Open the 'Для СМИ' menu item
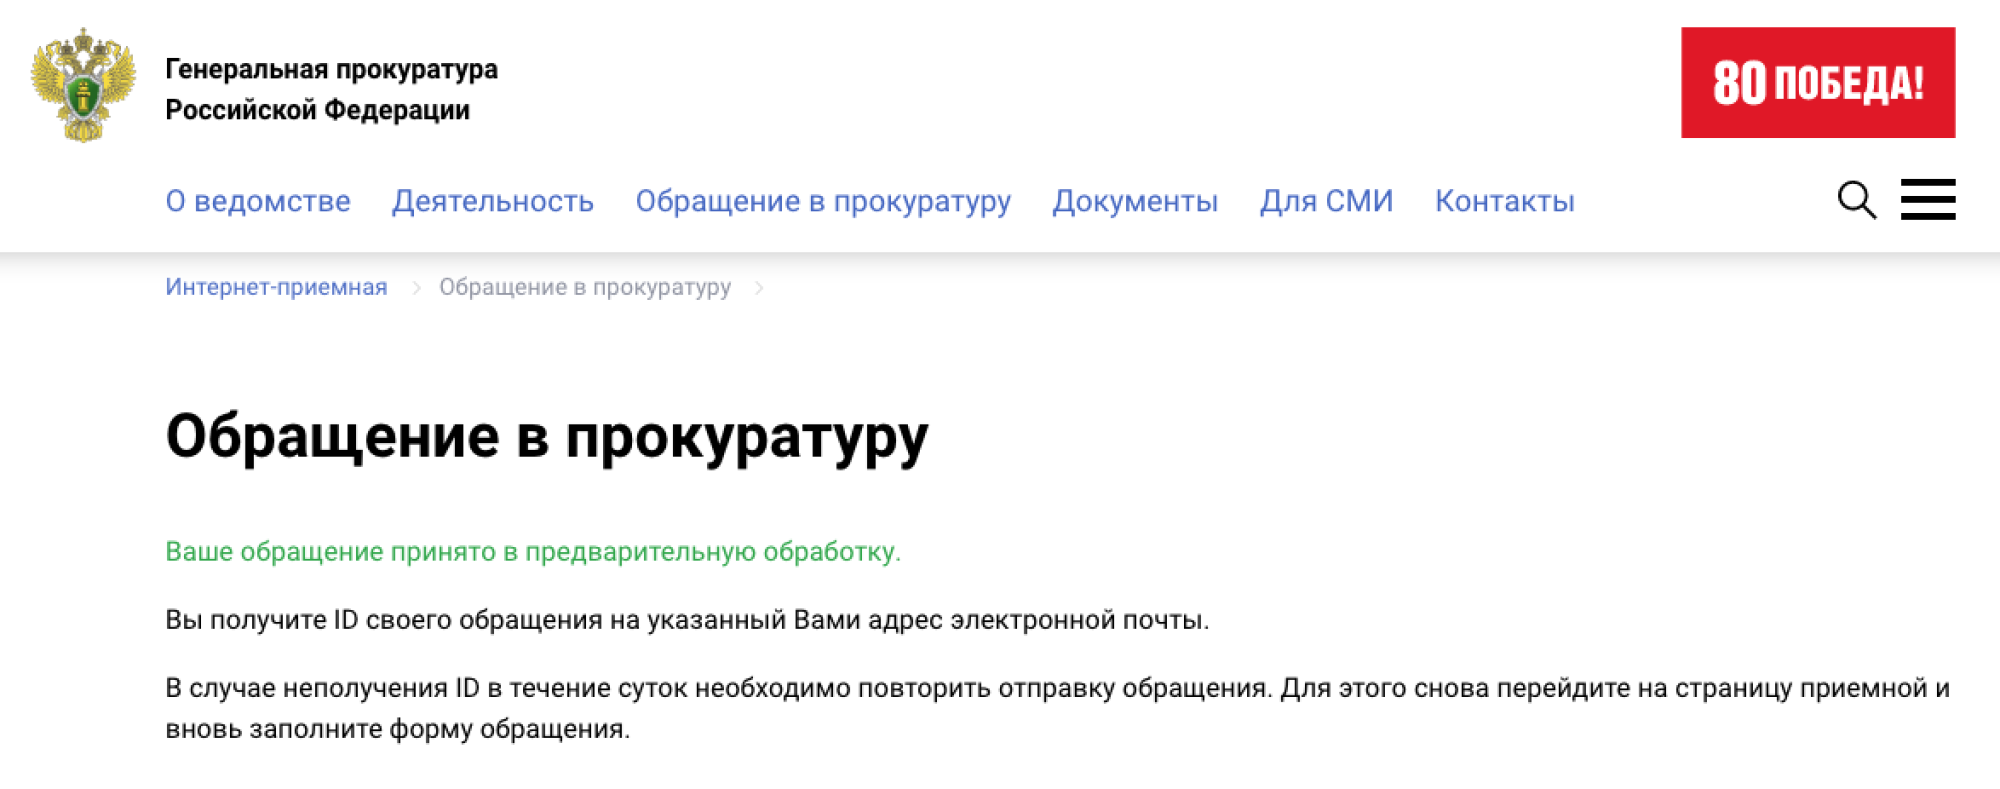Image resolution: width=2000 pixels, height=789 pixels. pos(1326,201)
